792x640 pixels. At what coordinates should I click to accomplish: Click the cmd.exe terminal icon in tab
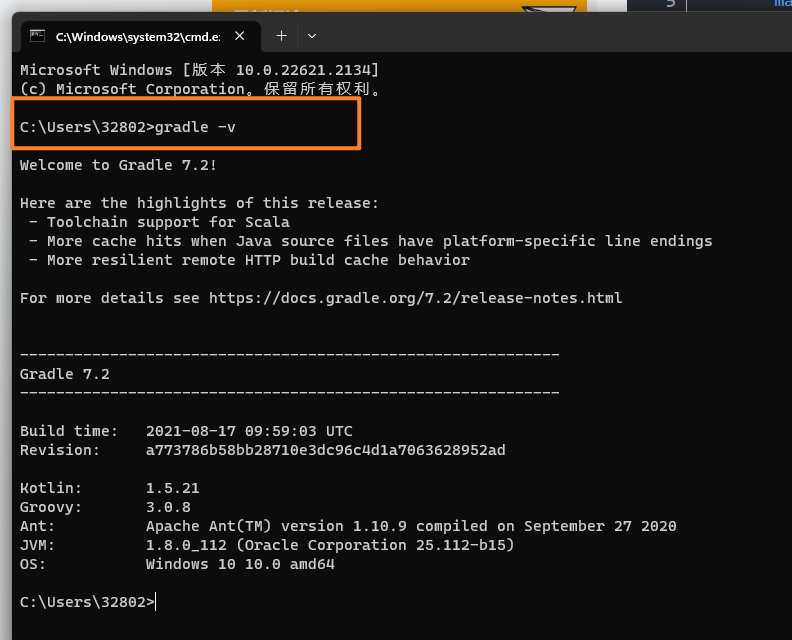[x=38, y=36]
